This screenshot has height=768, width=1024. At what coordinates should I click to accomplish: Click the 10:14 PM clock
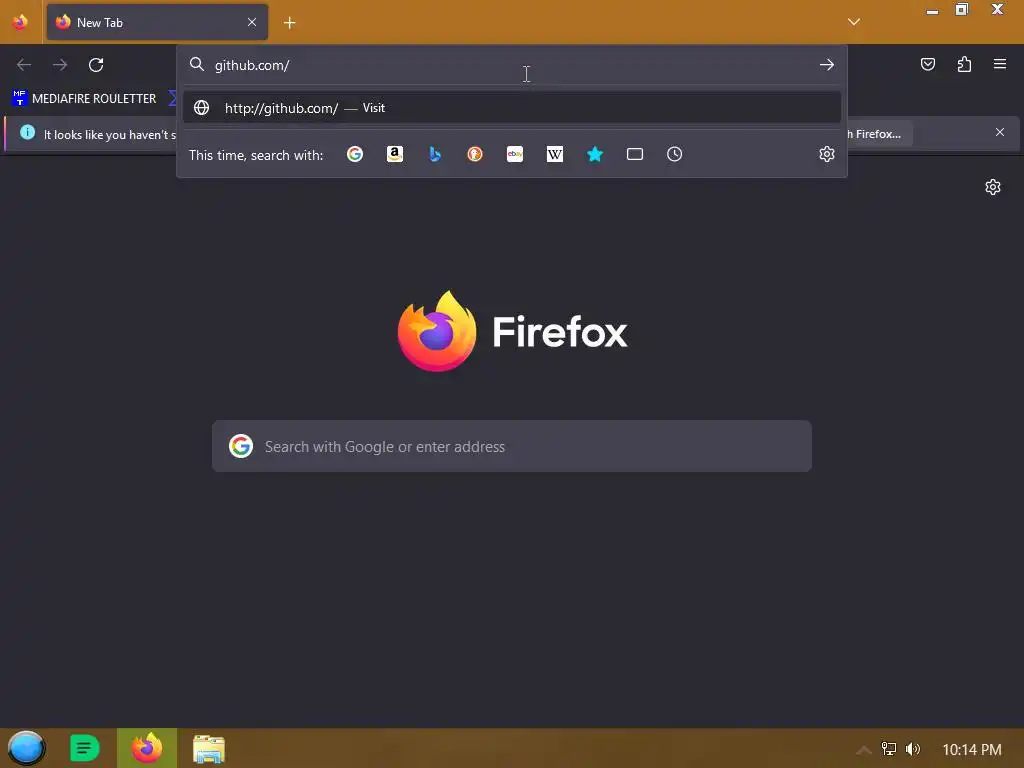click(x=972, y=750)
